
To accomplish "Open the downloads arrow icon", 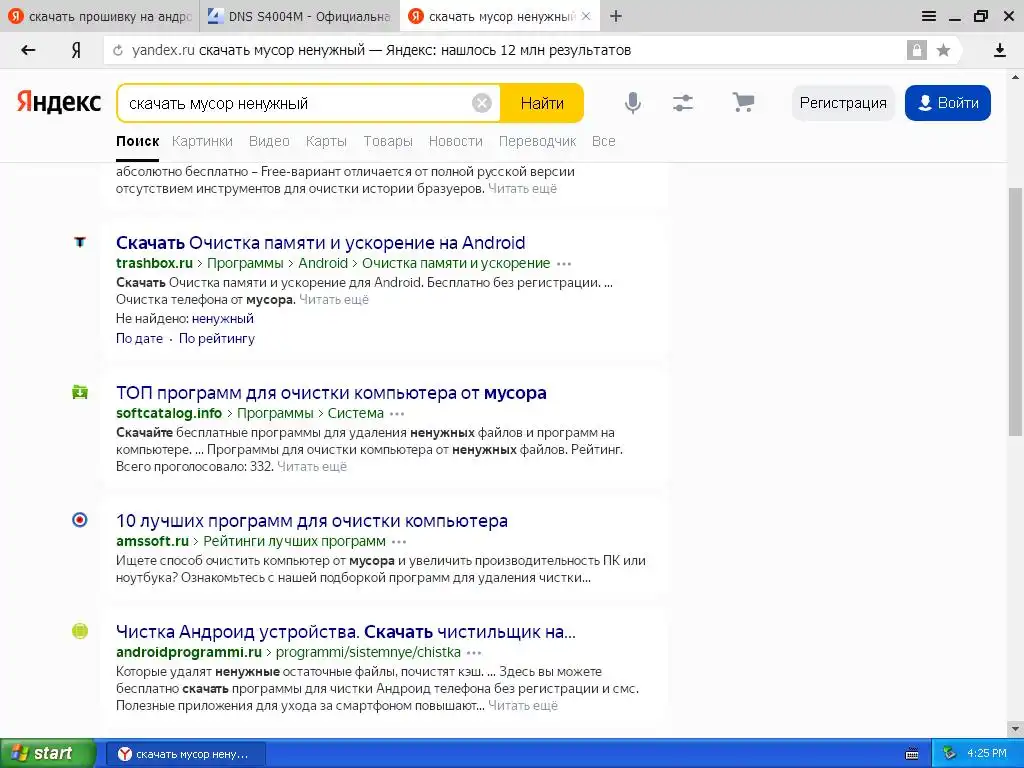I will point(999,50).
